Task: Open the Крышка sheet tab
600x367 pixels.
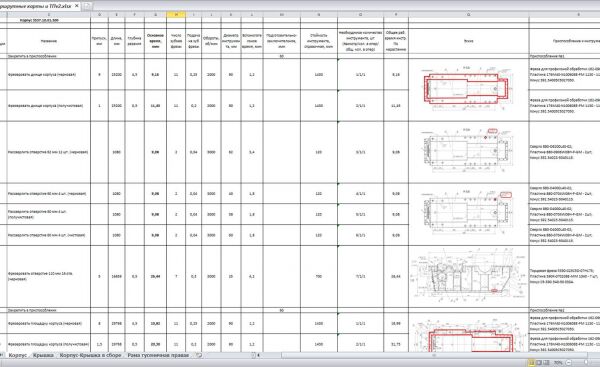Action: click(x=43, y=356)
